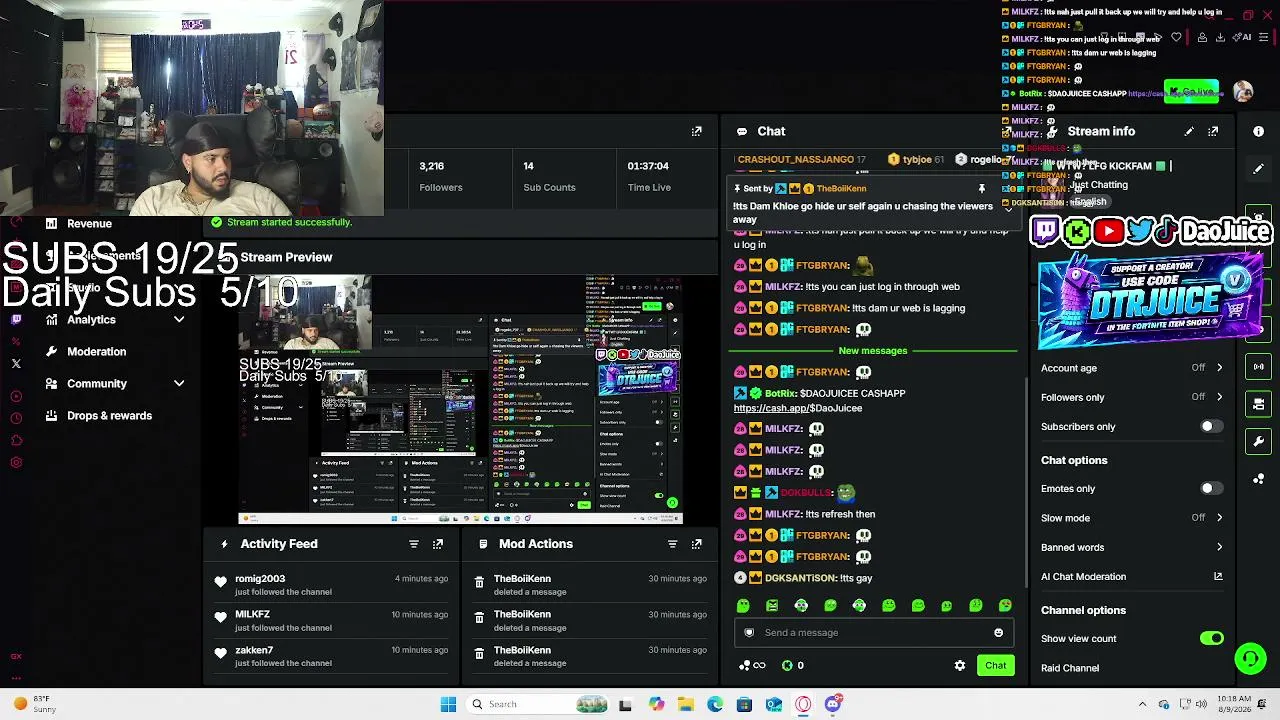This screenshot has width=1280, height=720.
Task: Open the green headset support button
Action: (1250, 658)
